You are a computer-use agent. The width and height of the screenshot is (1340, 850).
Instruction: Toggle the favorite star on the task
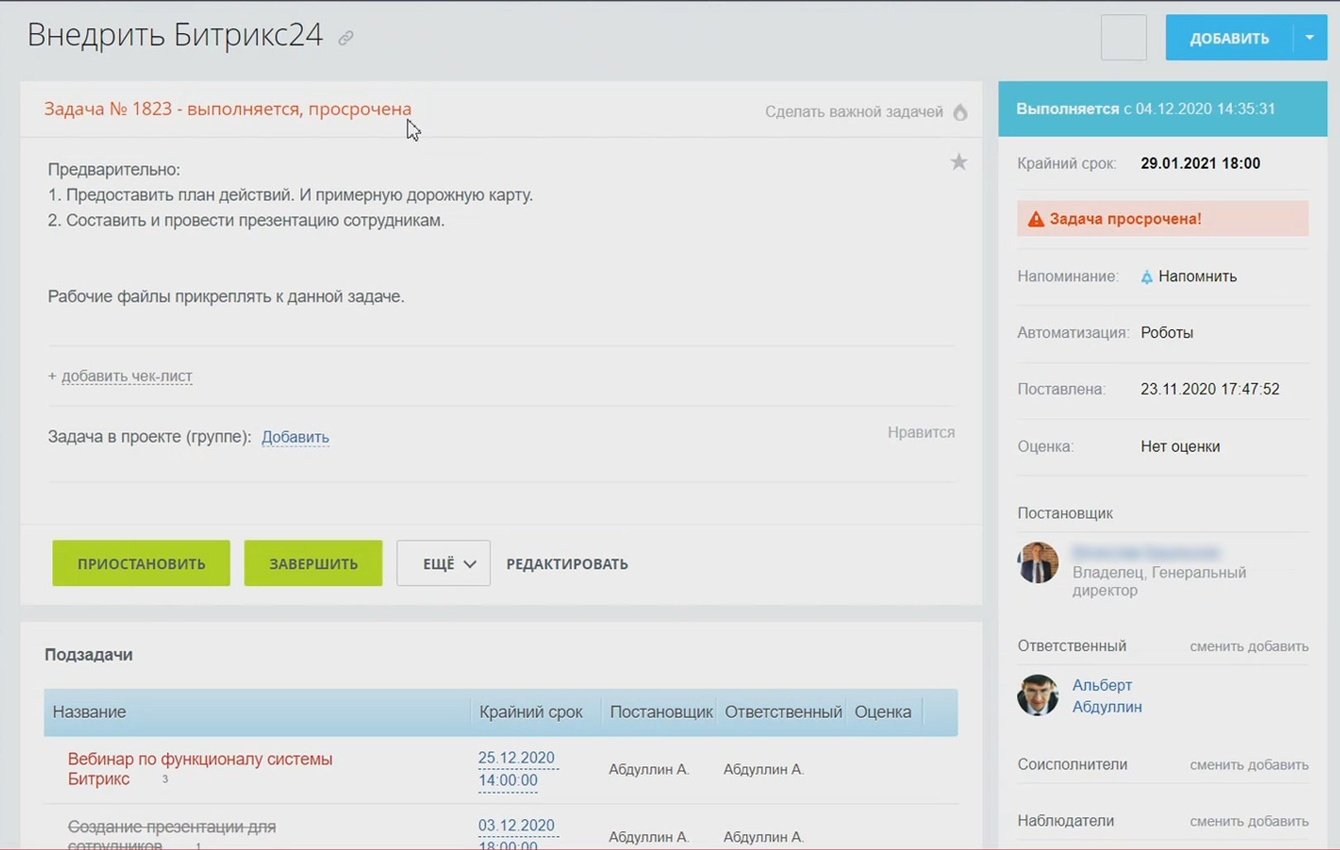pyautogui.click(x=958, y=162)
